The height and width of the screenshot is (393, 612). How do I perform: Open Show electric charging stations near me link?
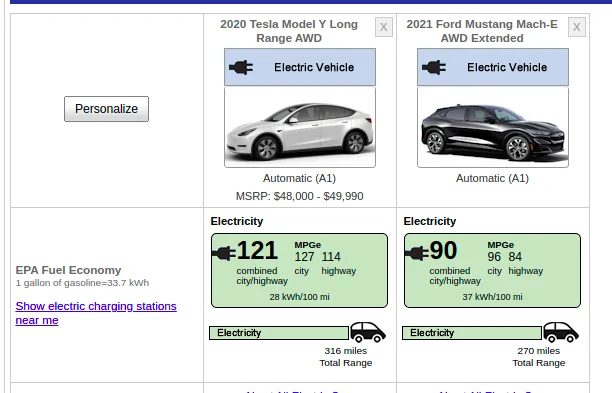[96, 313]
